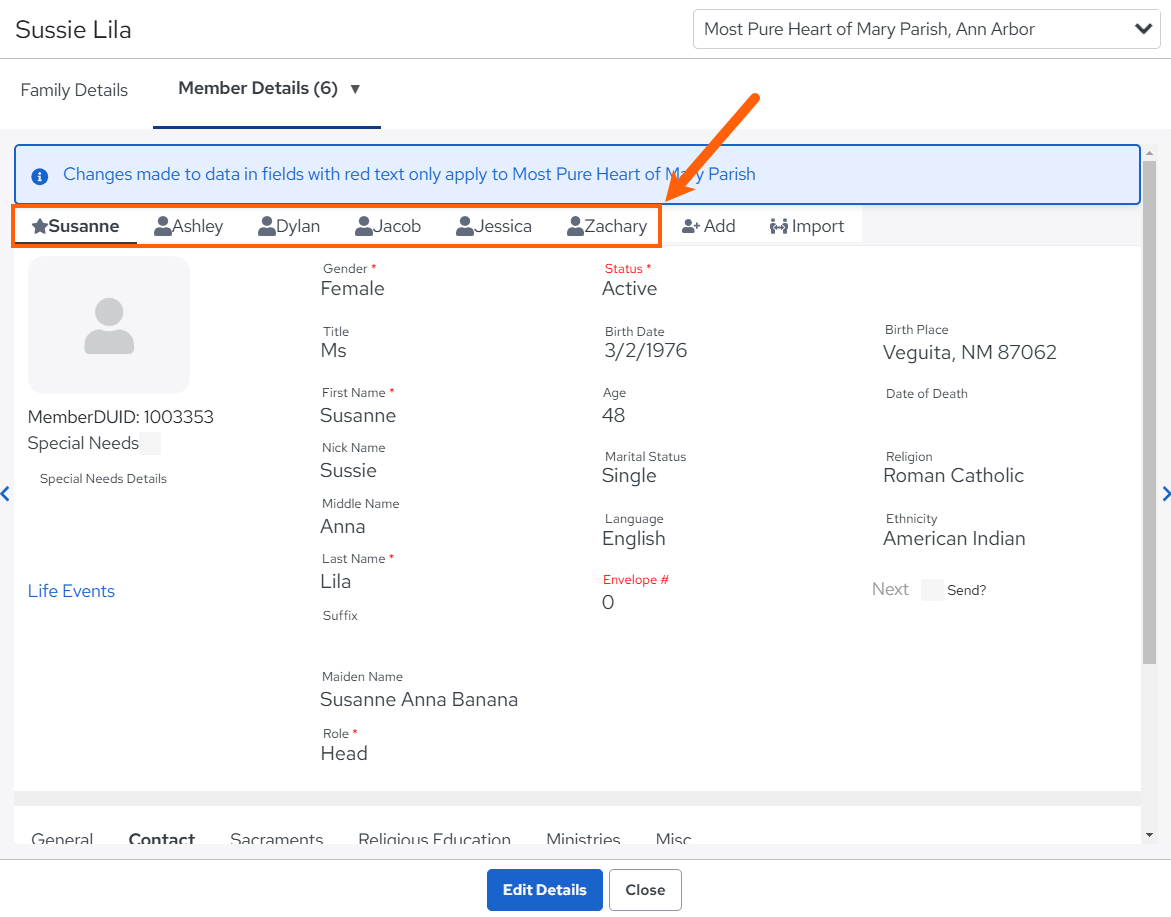Click the Language value English

(x=633, y=539)
